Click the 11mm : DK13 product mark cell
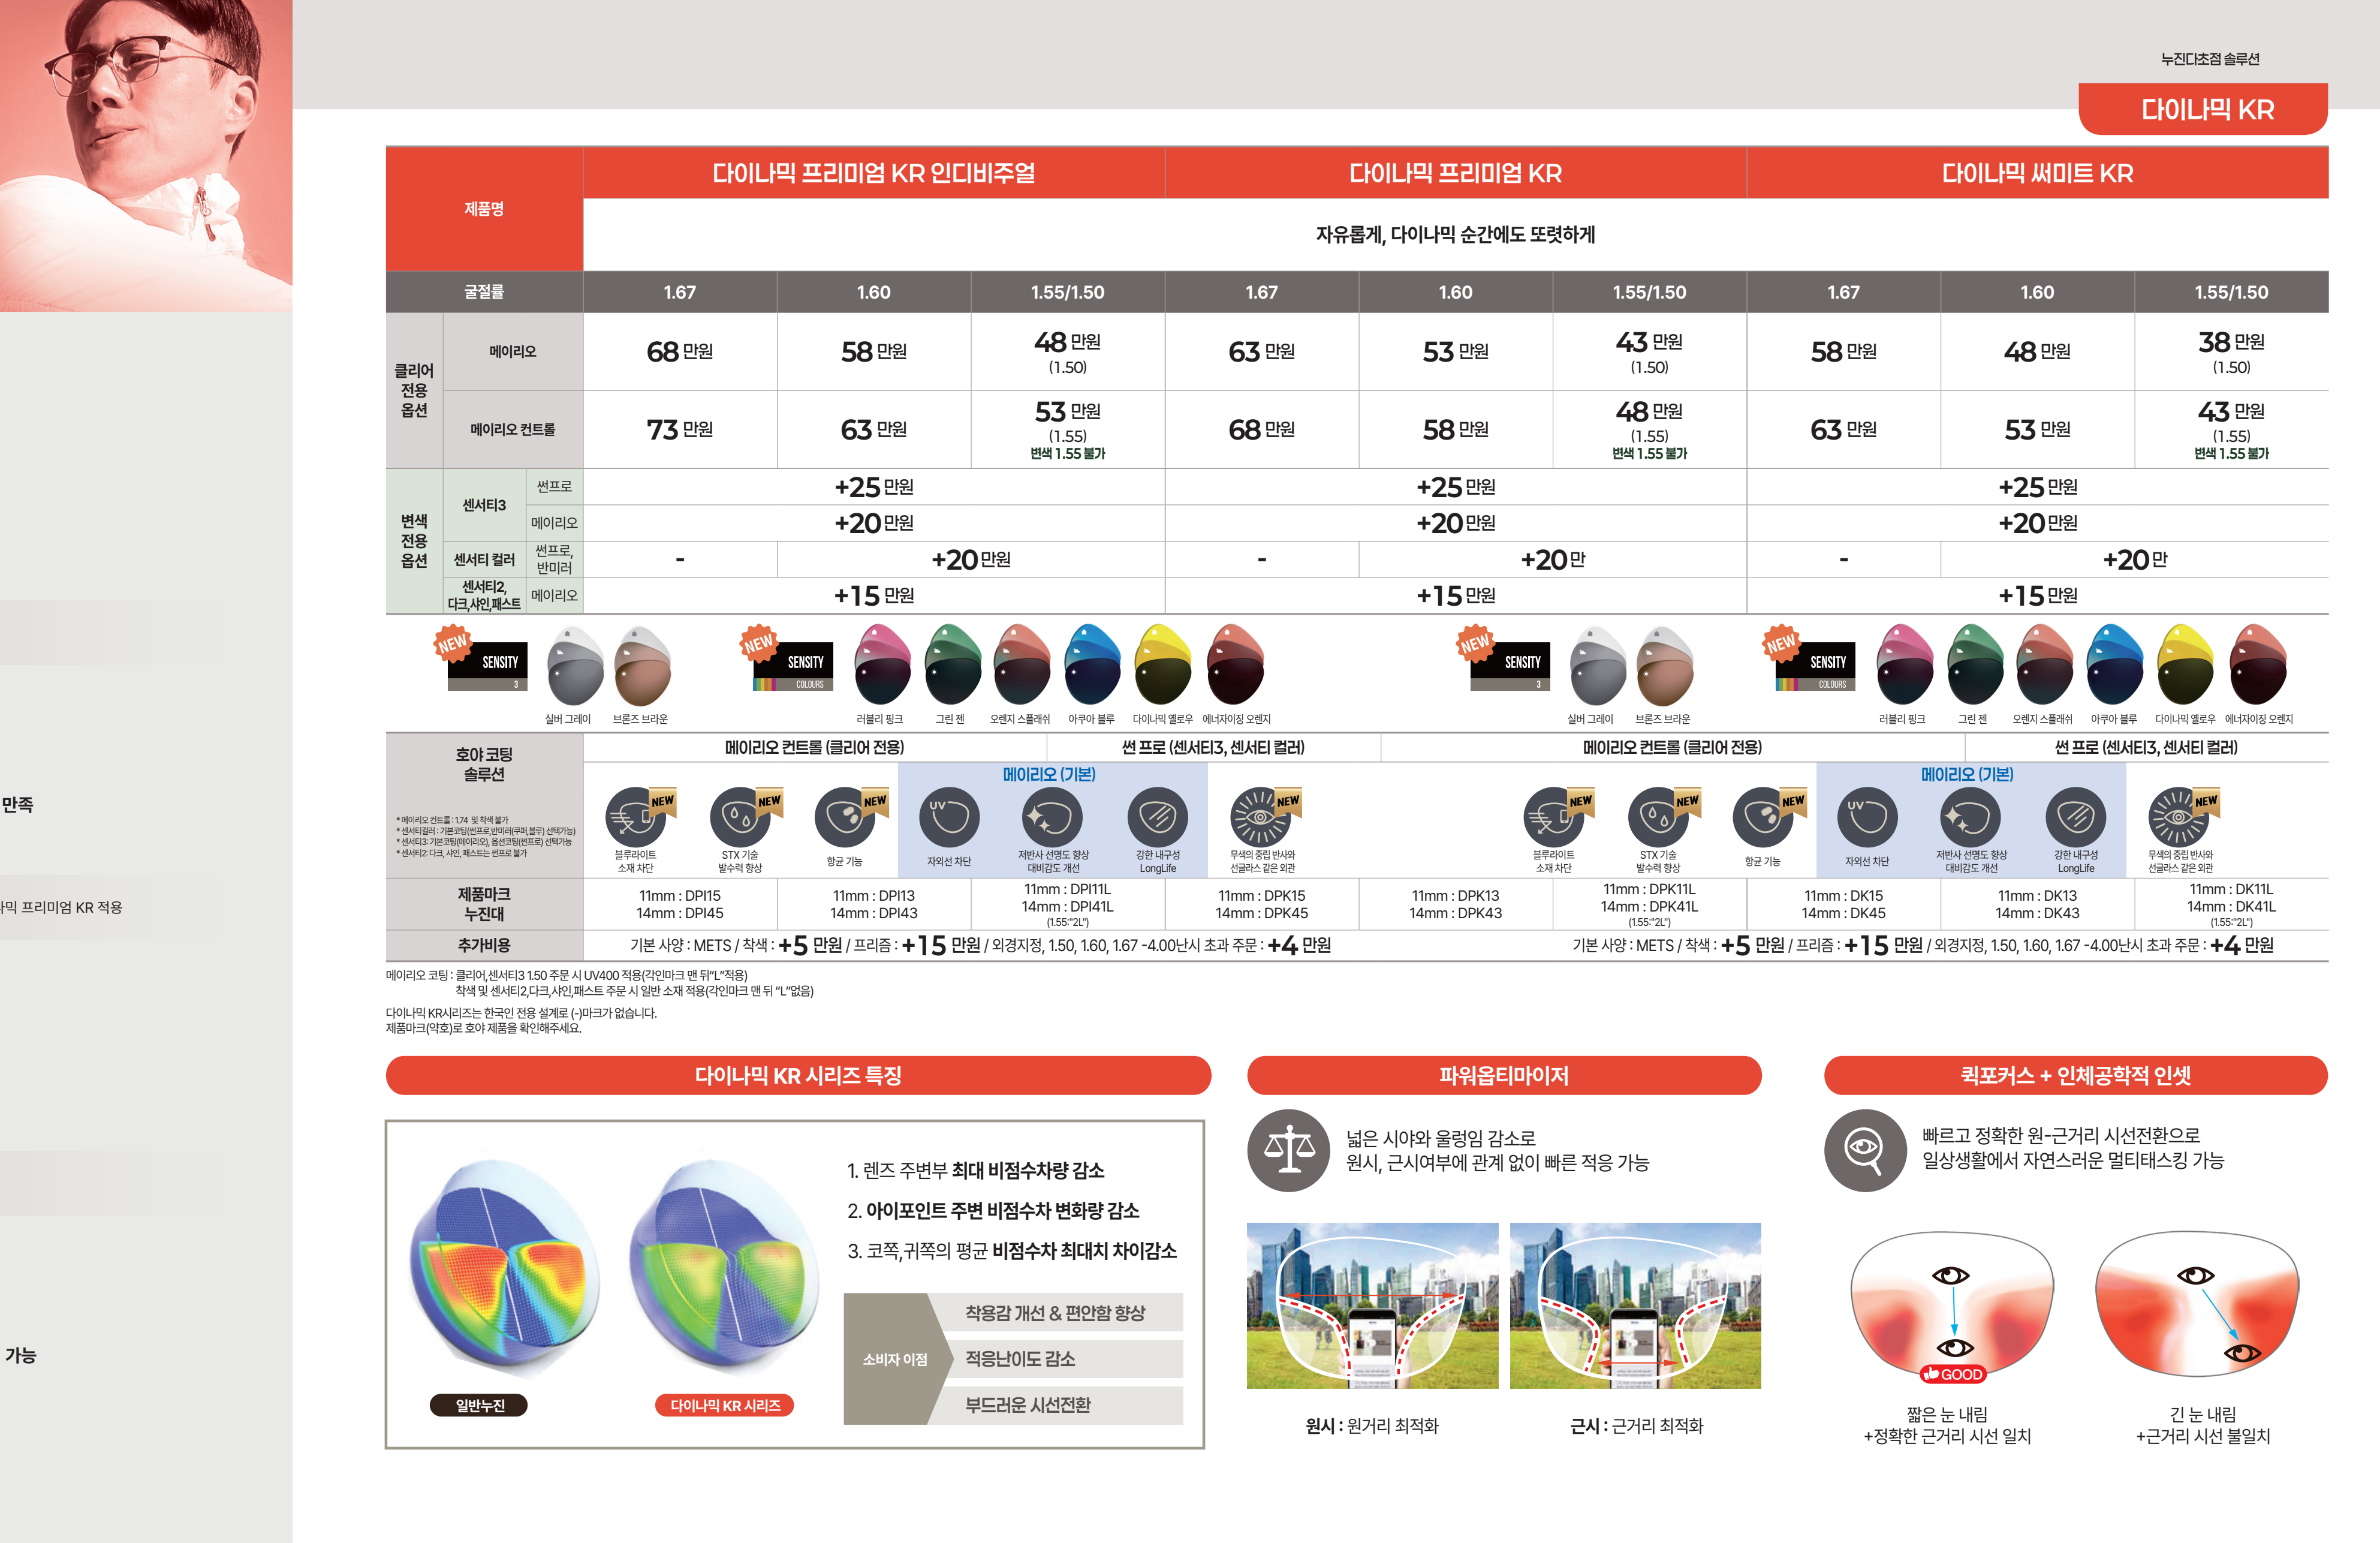The image size is (2380, 1543). pyautogui.click(x=2037, y=904)
